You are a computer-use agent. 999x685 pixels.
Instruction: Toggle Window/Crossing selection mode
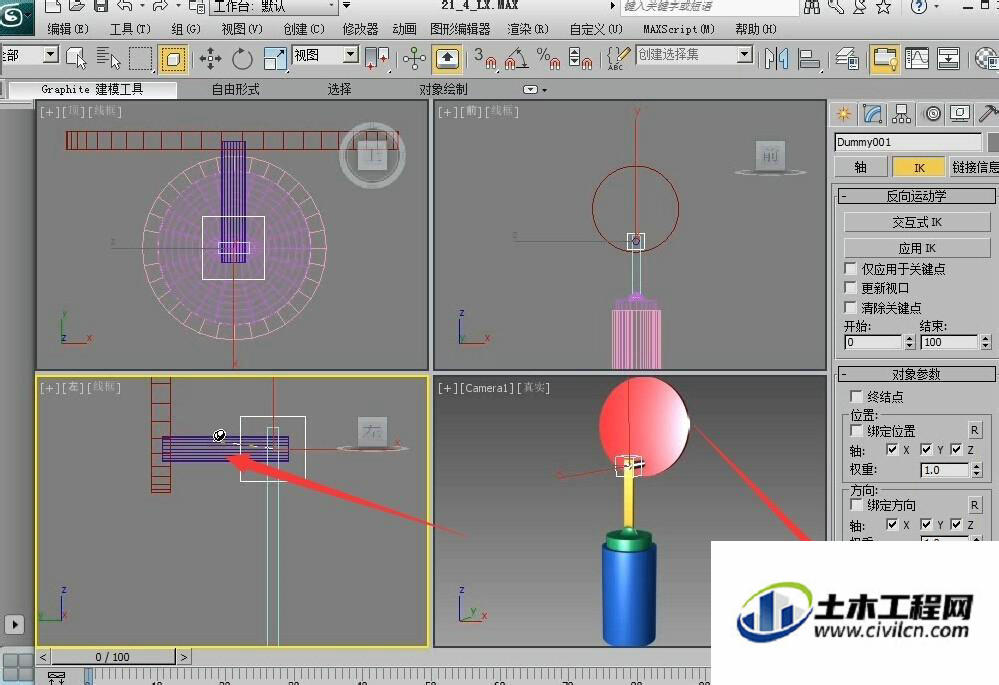(x=173, y=59)
